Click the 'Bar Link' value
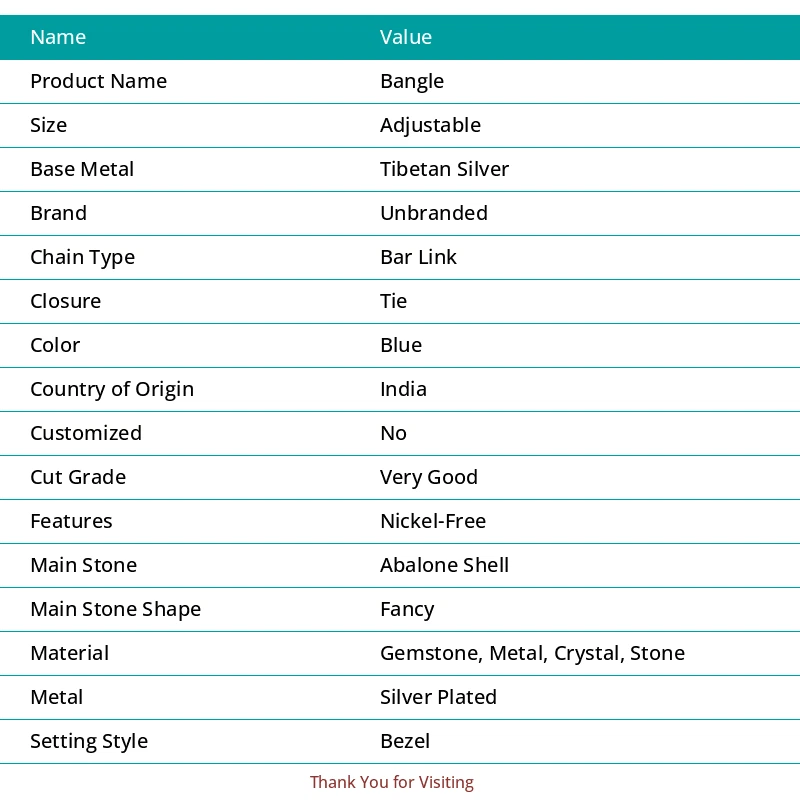The width and height of the screenshot is (800, 800). pos(418,258)
